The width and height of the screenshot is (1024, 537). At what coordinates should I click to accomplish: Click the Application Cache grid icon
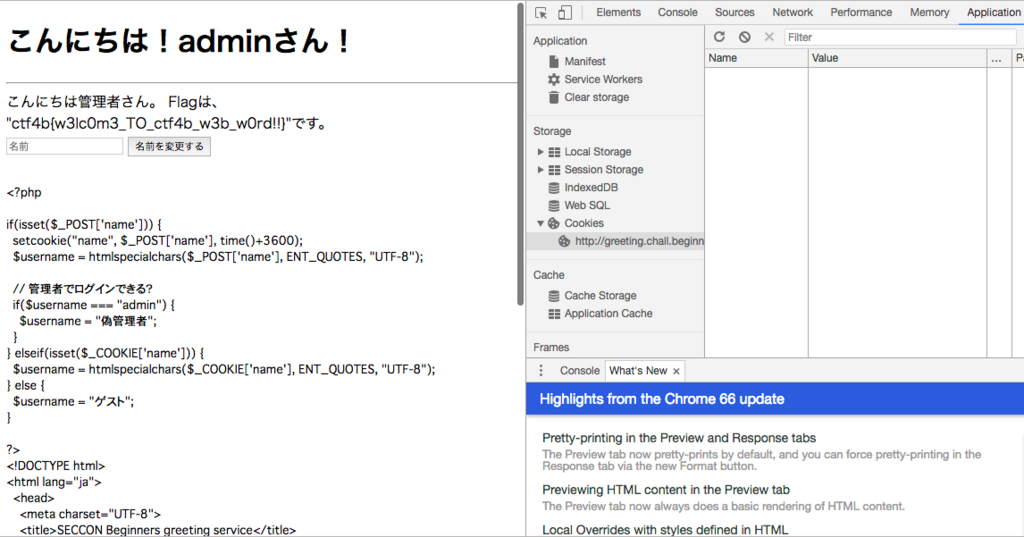(554, 314)
